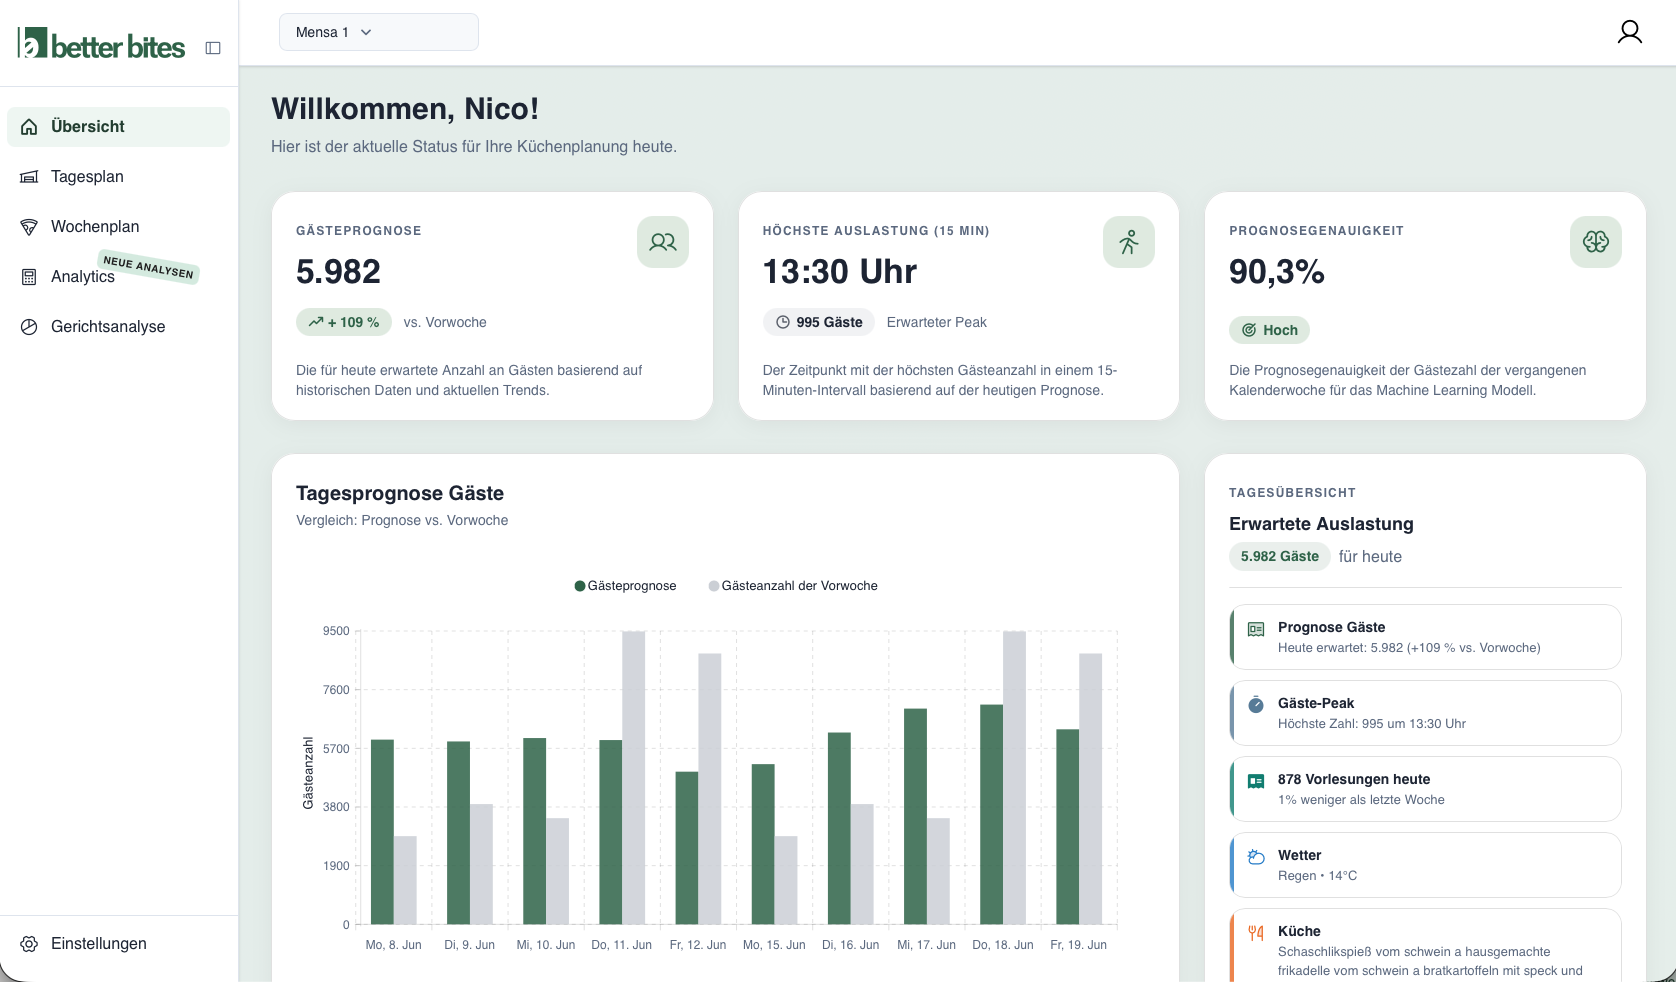Click the 995 Gäste badge

click(819, 322)
